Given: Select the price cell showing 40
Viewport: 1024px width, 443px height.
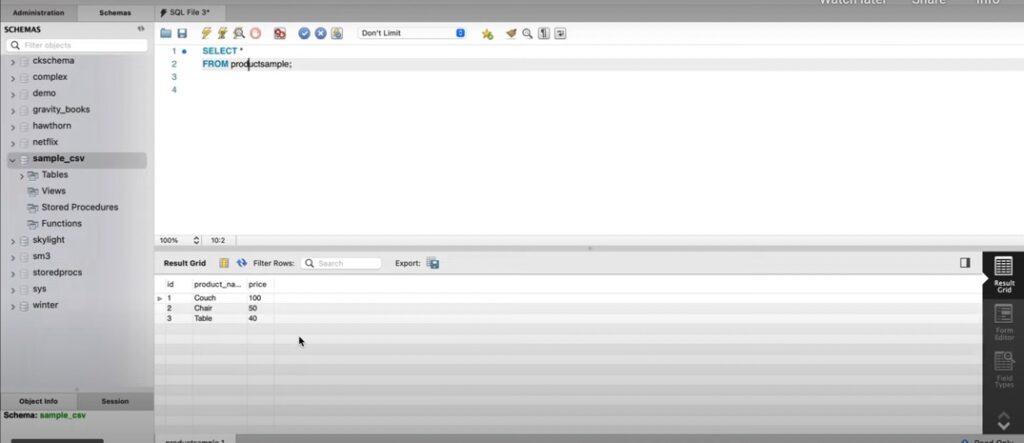Looking at the screenshot, I should point(253,319).
